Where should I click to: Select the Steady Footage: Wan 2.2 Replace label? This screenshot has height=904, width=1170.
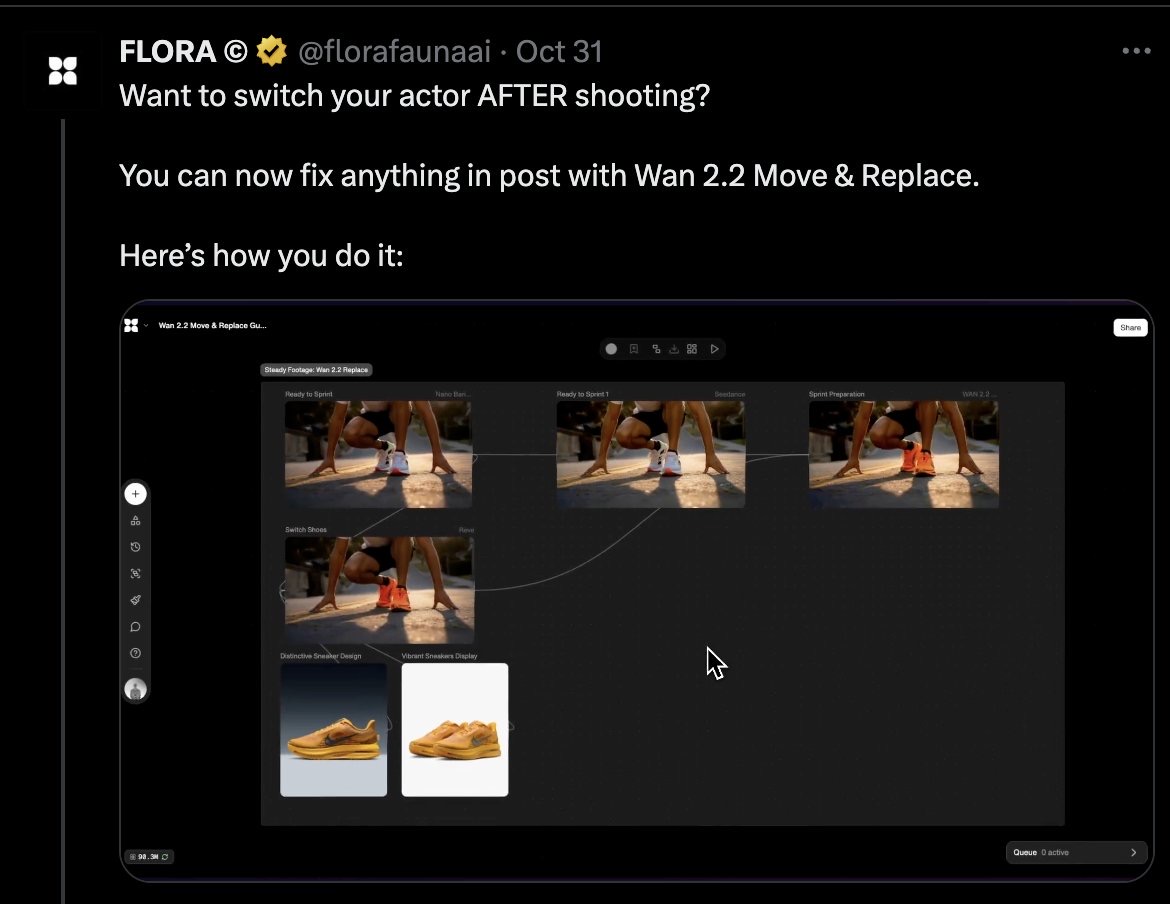(x=317, y=370)
